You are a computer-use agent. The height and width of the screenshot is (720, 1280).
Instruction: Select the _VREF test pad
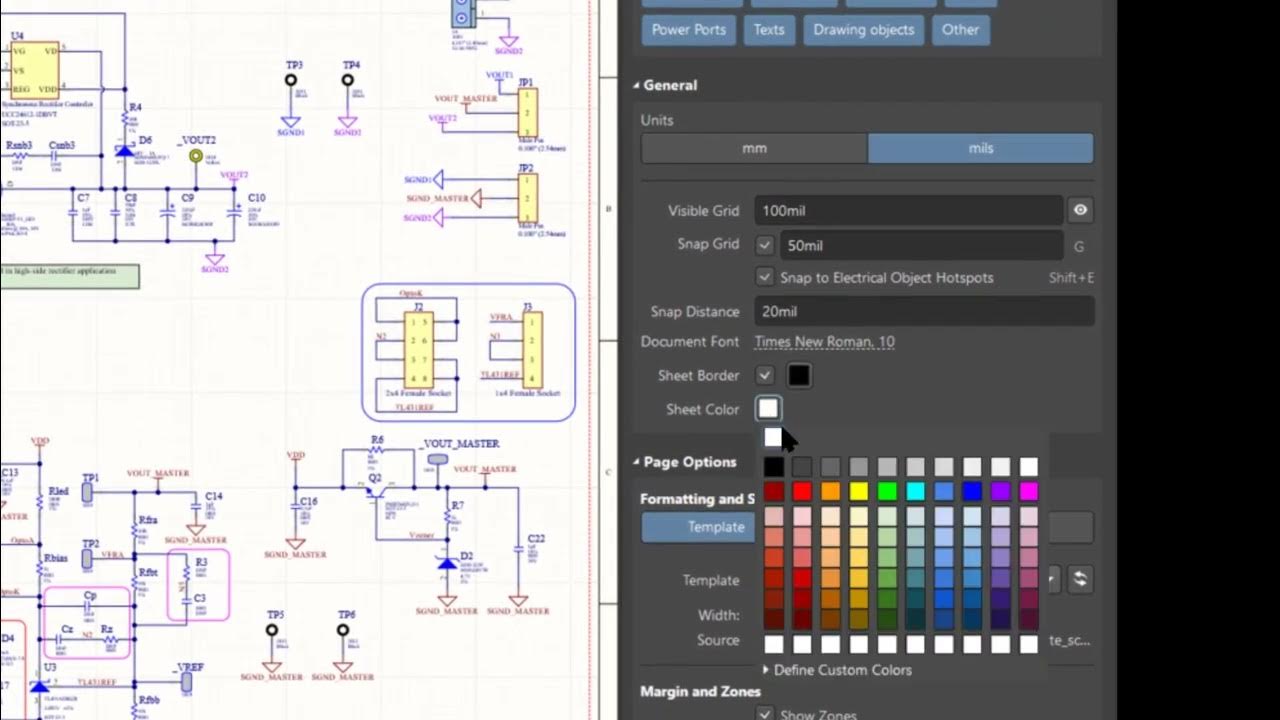click(x=186, y=681)
